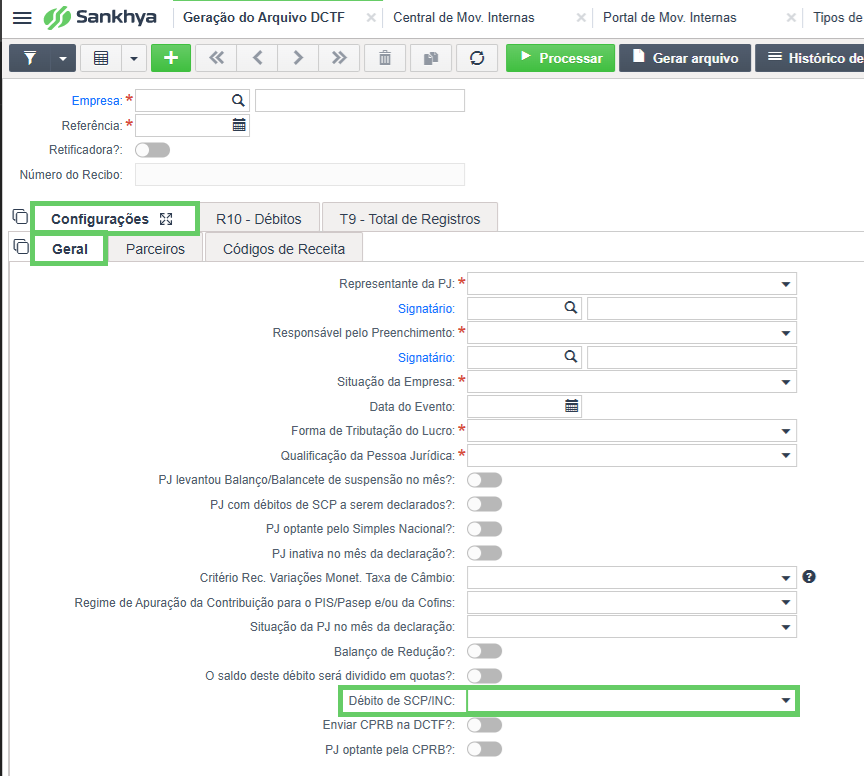864x776 pixels.
Task: Click the Gerar arquivo button
Action: pyautogui.click(x=685, y=58)
